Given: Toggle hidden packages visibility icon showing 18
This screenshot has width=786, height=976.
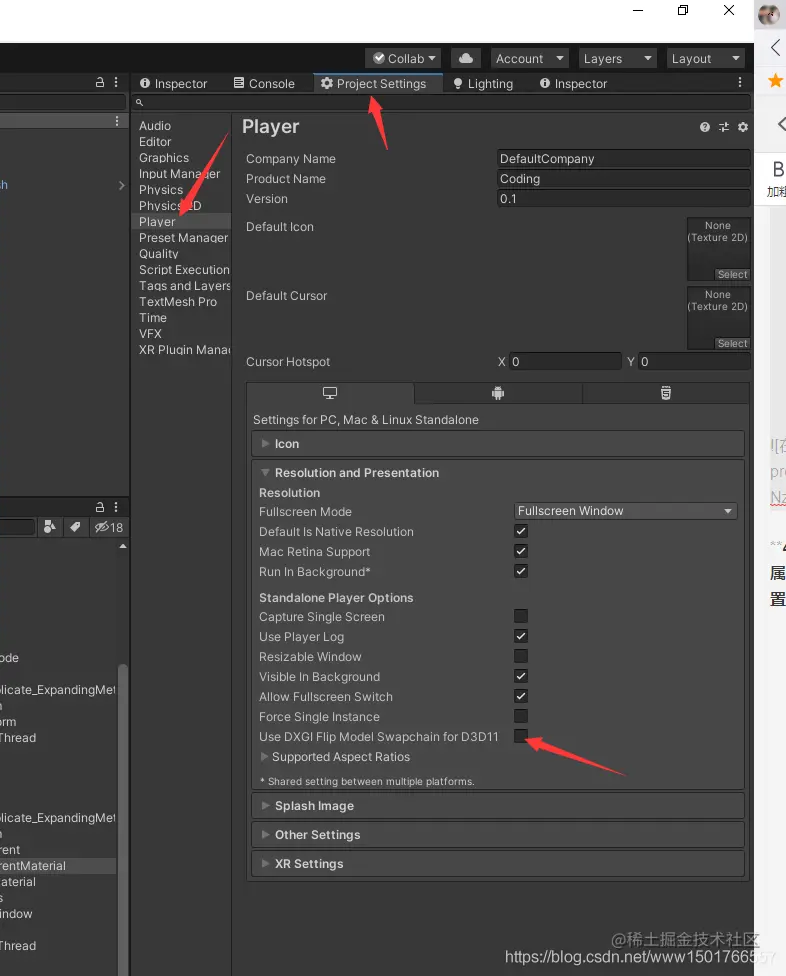Looking at the screenshot, I should tap(109, 527).
